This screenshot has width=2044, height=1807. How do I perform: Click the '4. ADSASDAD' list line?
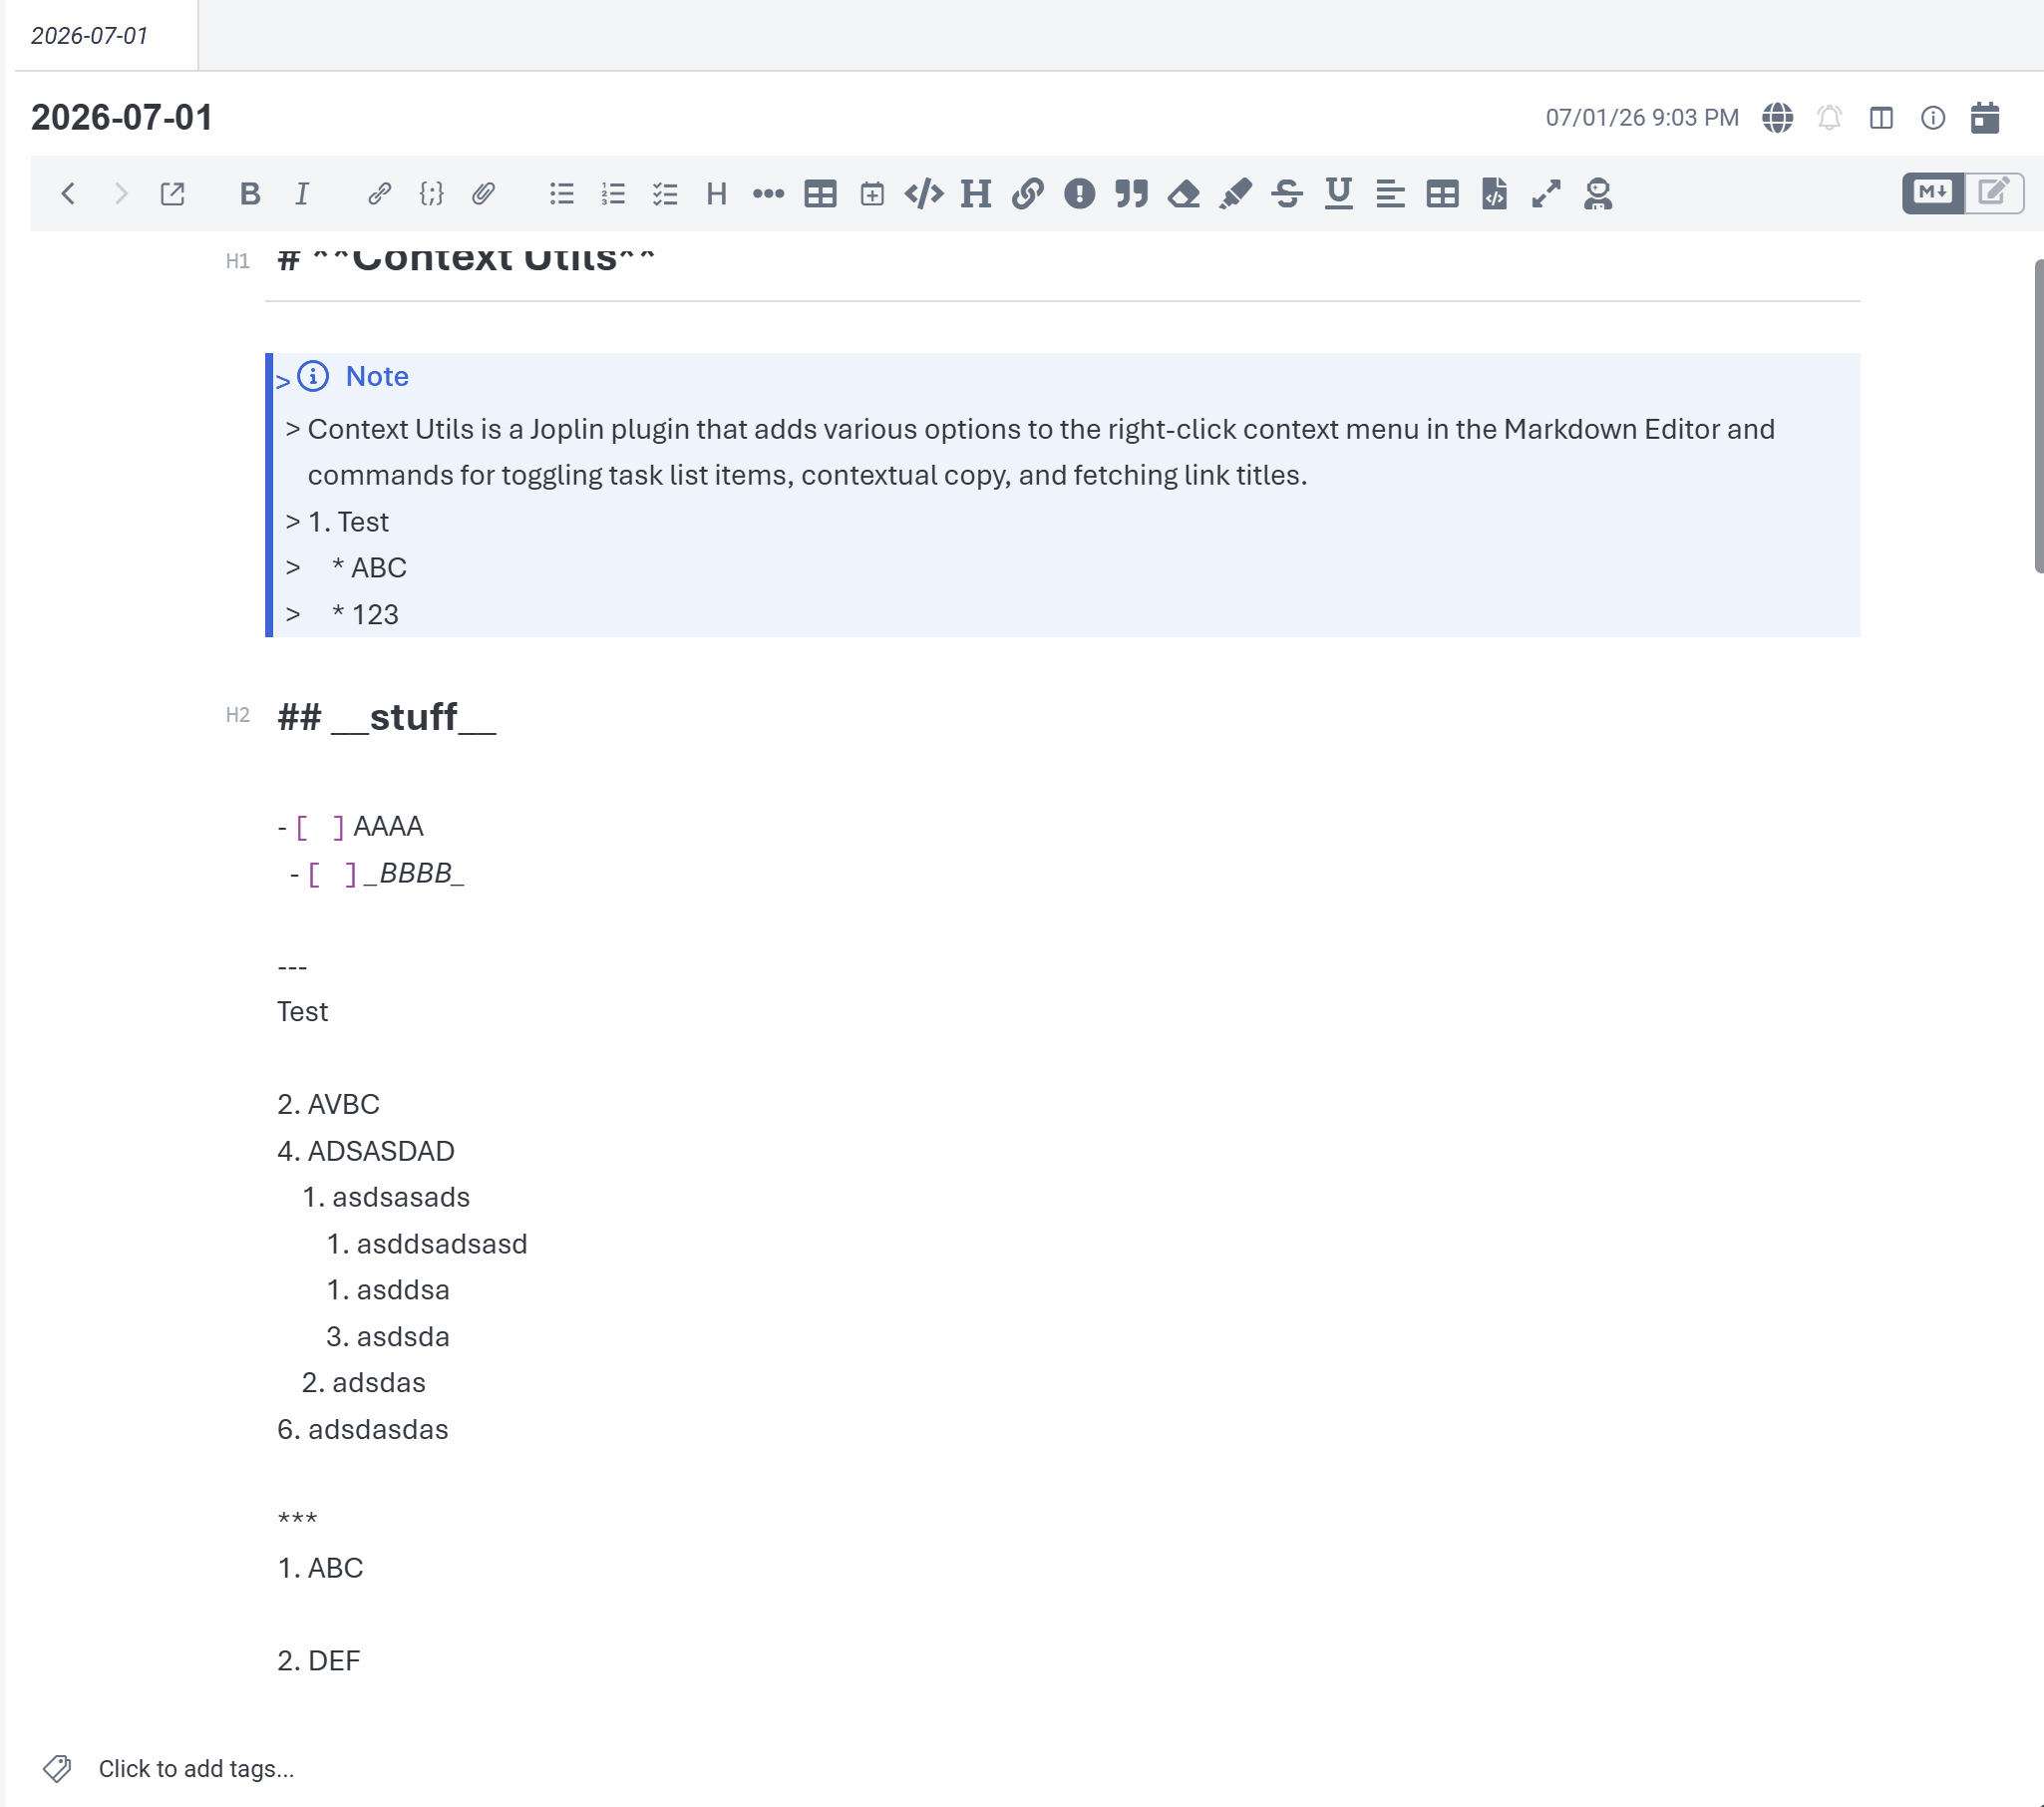[366, 1151]
